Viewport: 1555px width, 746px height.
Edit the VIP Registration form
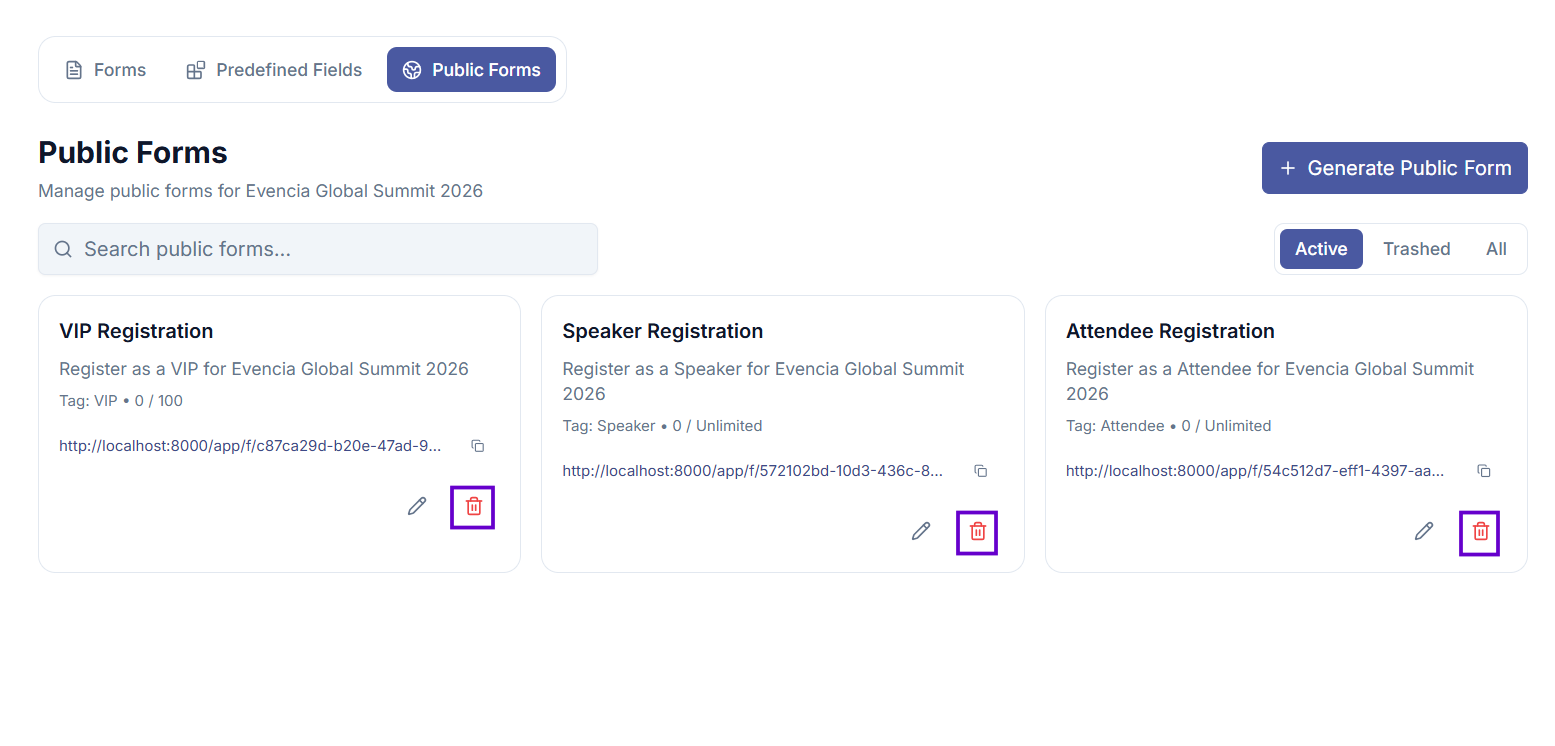click(417, 506)
